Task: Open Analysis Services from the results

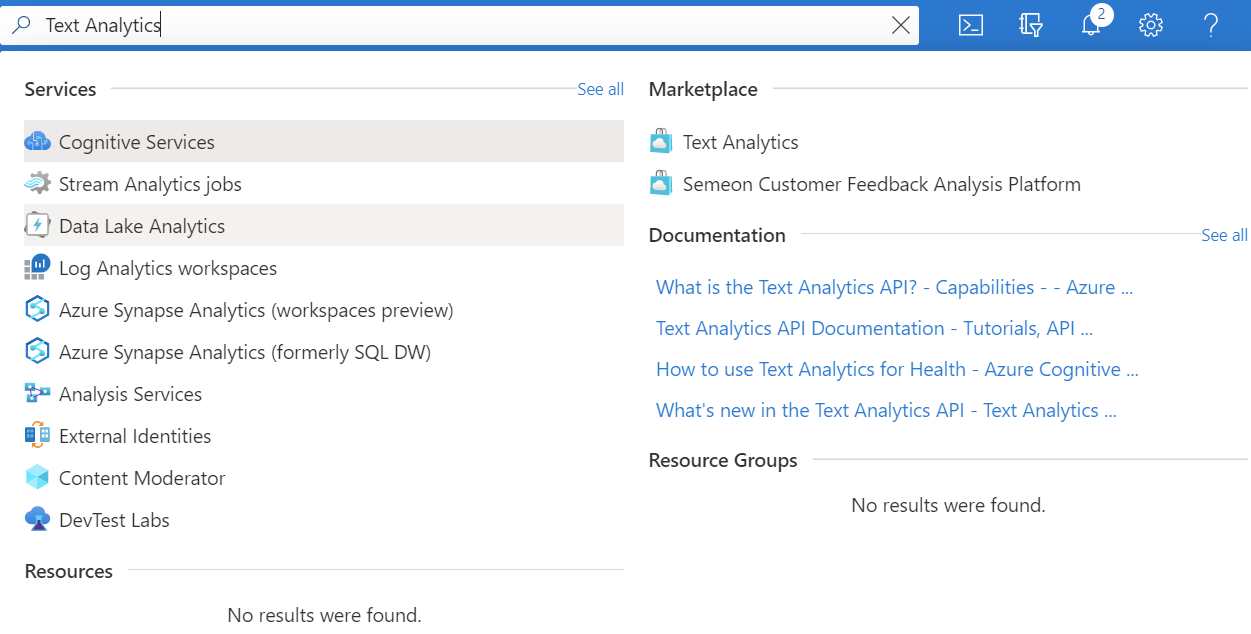Action: [x=130, y=394]
